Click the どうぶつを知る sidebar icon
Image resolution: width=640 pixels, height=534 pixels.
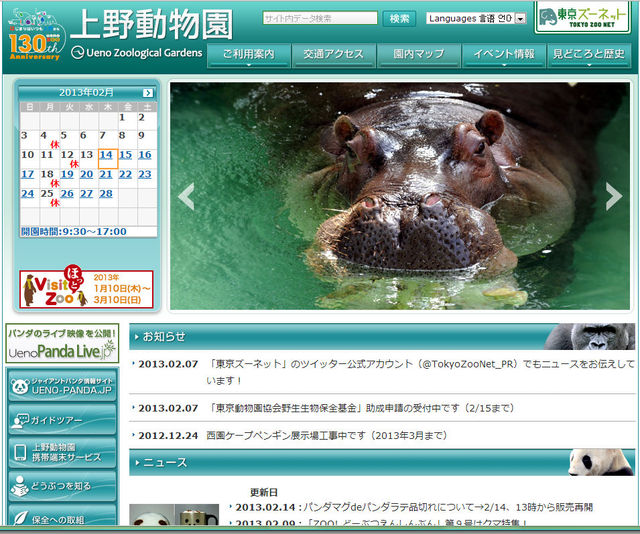[20, 485]
